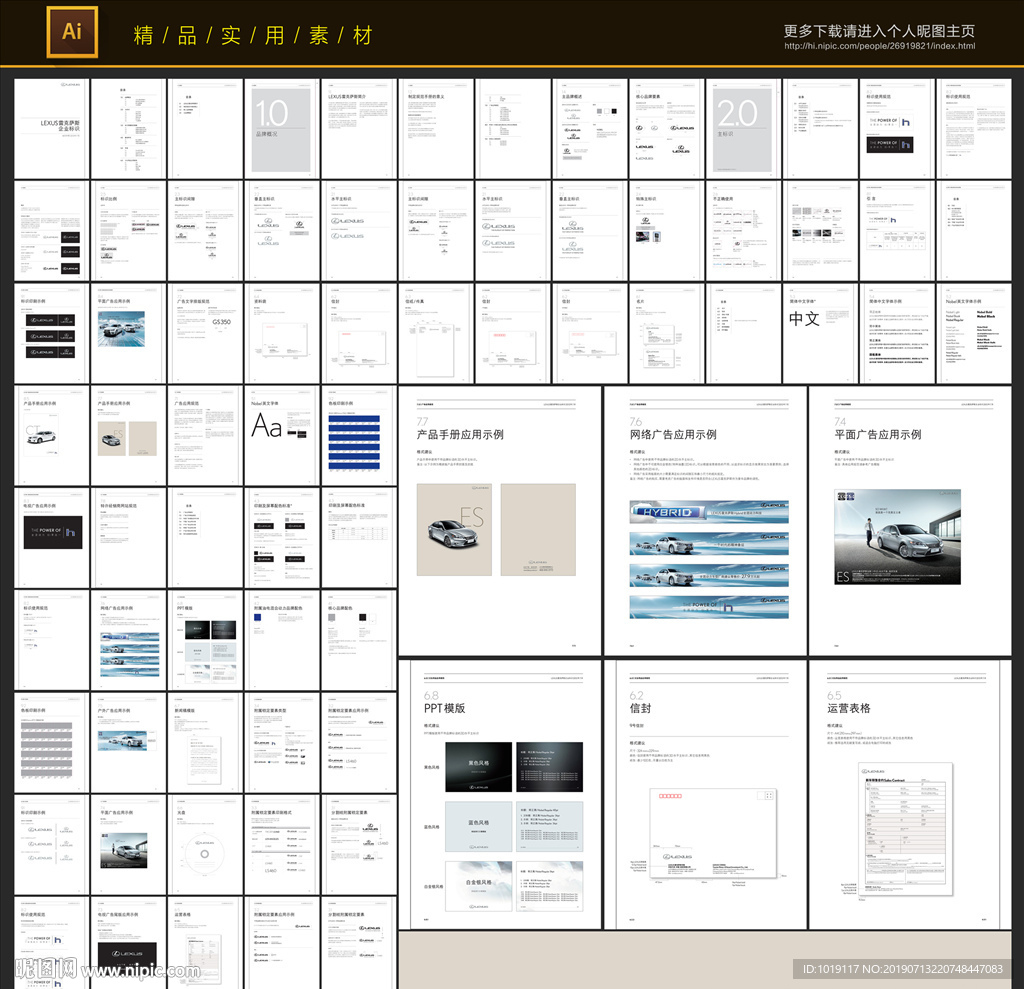Open the blue stripes color sample thumbnail
The width and height of the screenshot is (1024, 989).
tap(359, 436)
